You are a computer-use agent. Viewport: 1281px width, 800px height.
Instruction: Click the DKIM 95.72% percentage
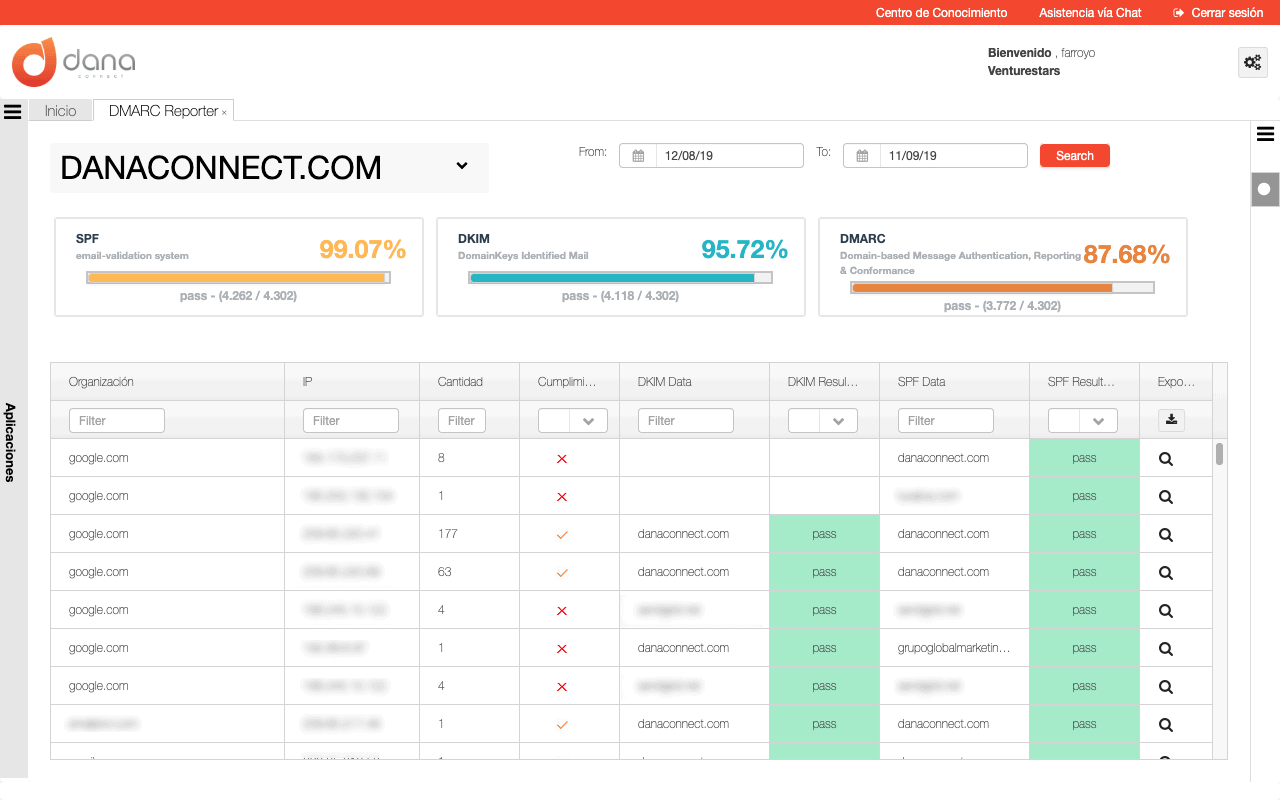[745, 249]
